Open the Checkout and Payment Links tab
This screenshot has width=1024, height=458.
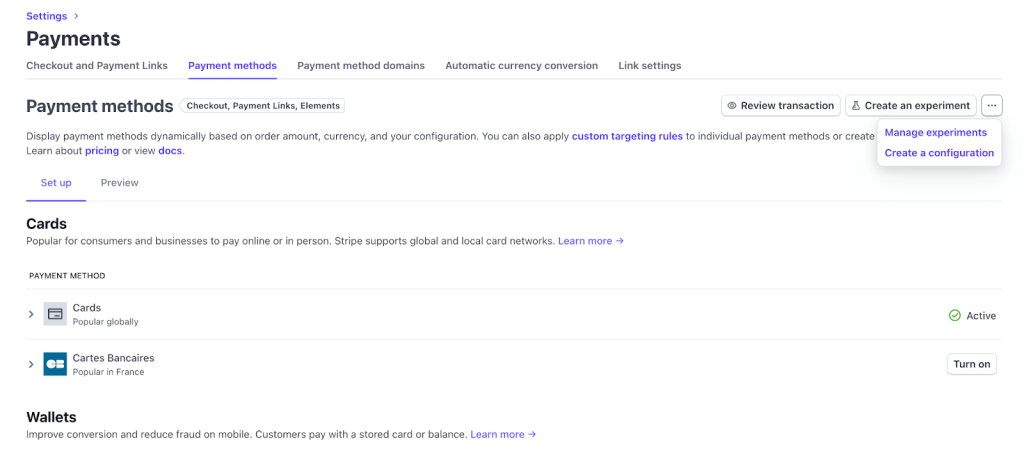[97, 65]
